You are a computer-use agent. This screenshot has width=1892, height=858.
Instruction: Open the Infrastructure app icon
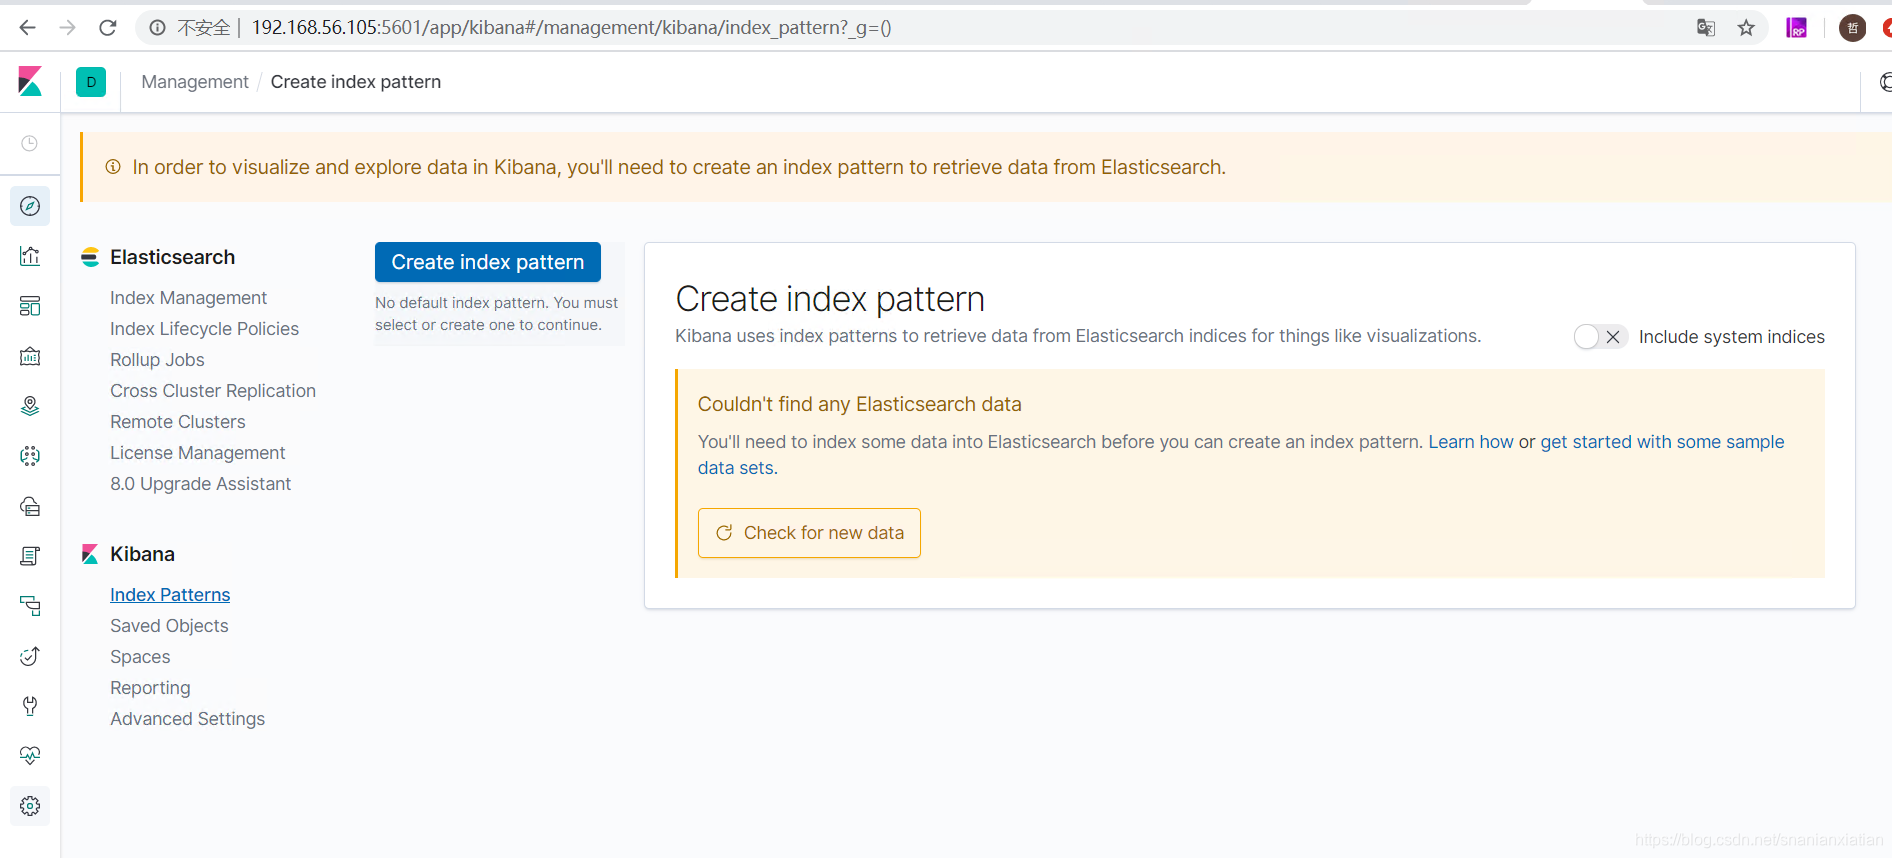[30, 506]
